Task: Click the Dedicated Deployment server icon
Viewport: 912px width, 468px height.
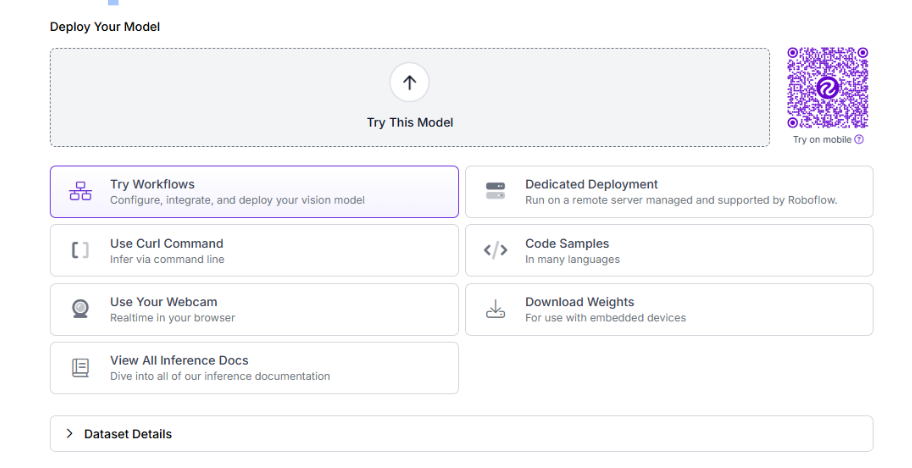Action: pyautogui.click(x=495, y=191)
